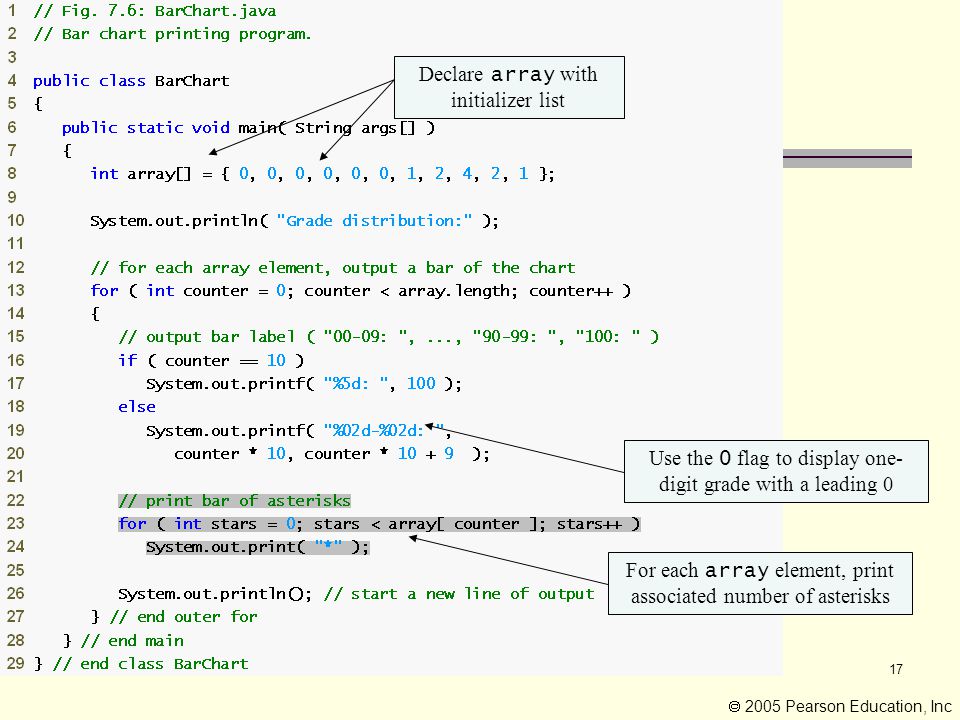Click 'System.out.println(); // start a new line' line
The height and width of the screenshot is (720, 960).
point(356,594)
